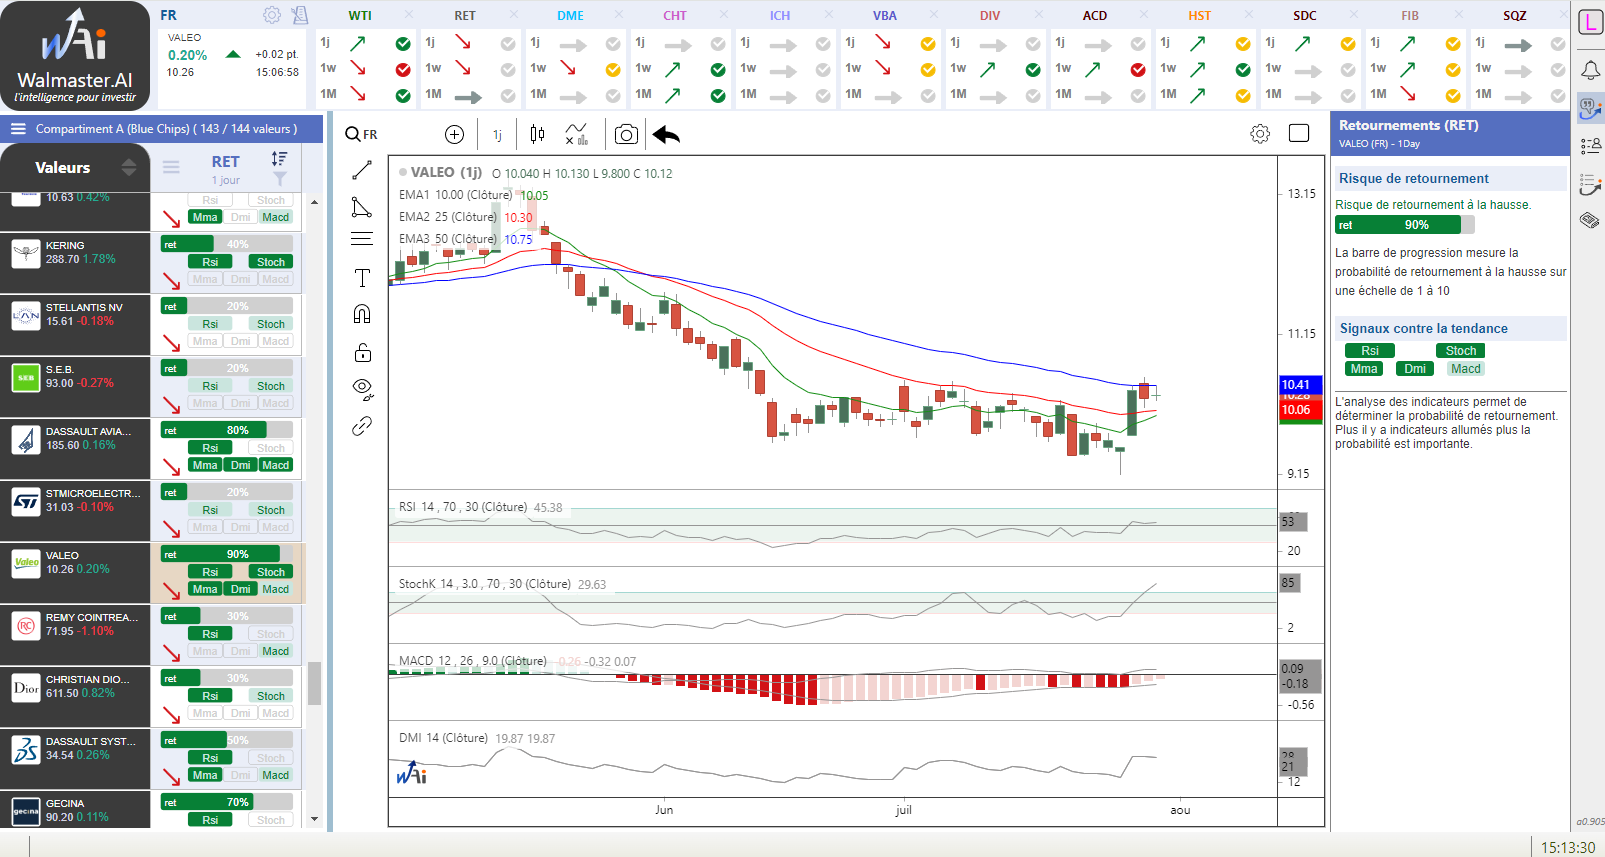Image resolution: width=1605 pixels, height=857 pixels.
Task: Select the SQZ indicator tab
Action: point(1515,16)
